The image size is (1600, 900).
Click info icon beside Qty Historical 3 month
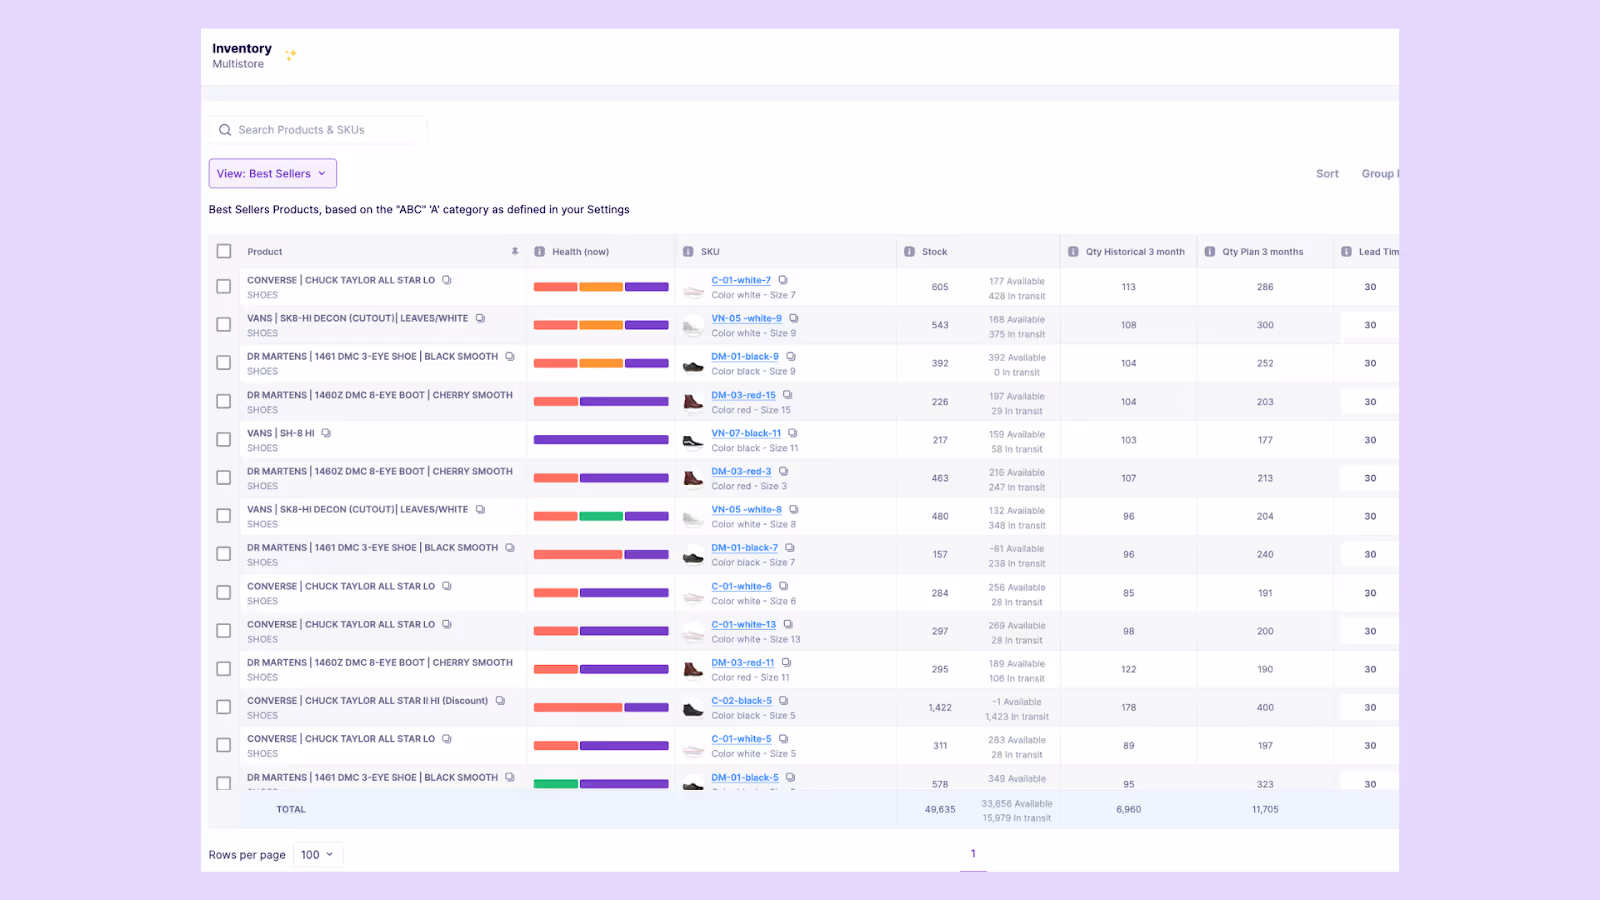tap(1073, 252)
